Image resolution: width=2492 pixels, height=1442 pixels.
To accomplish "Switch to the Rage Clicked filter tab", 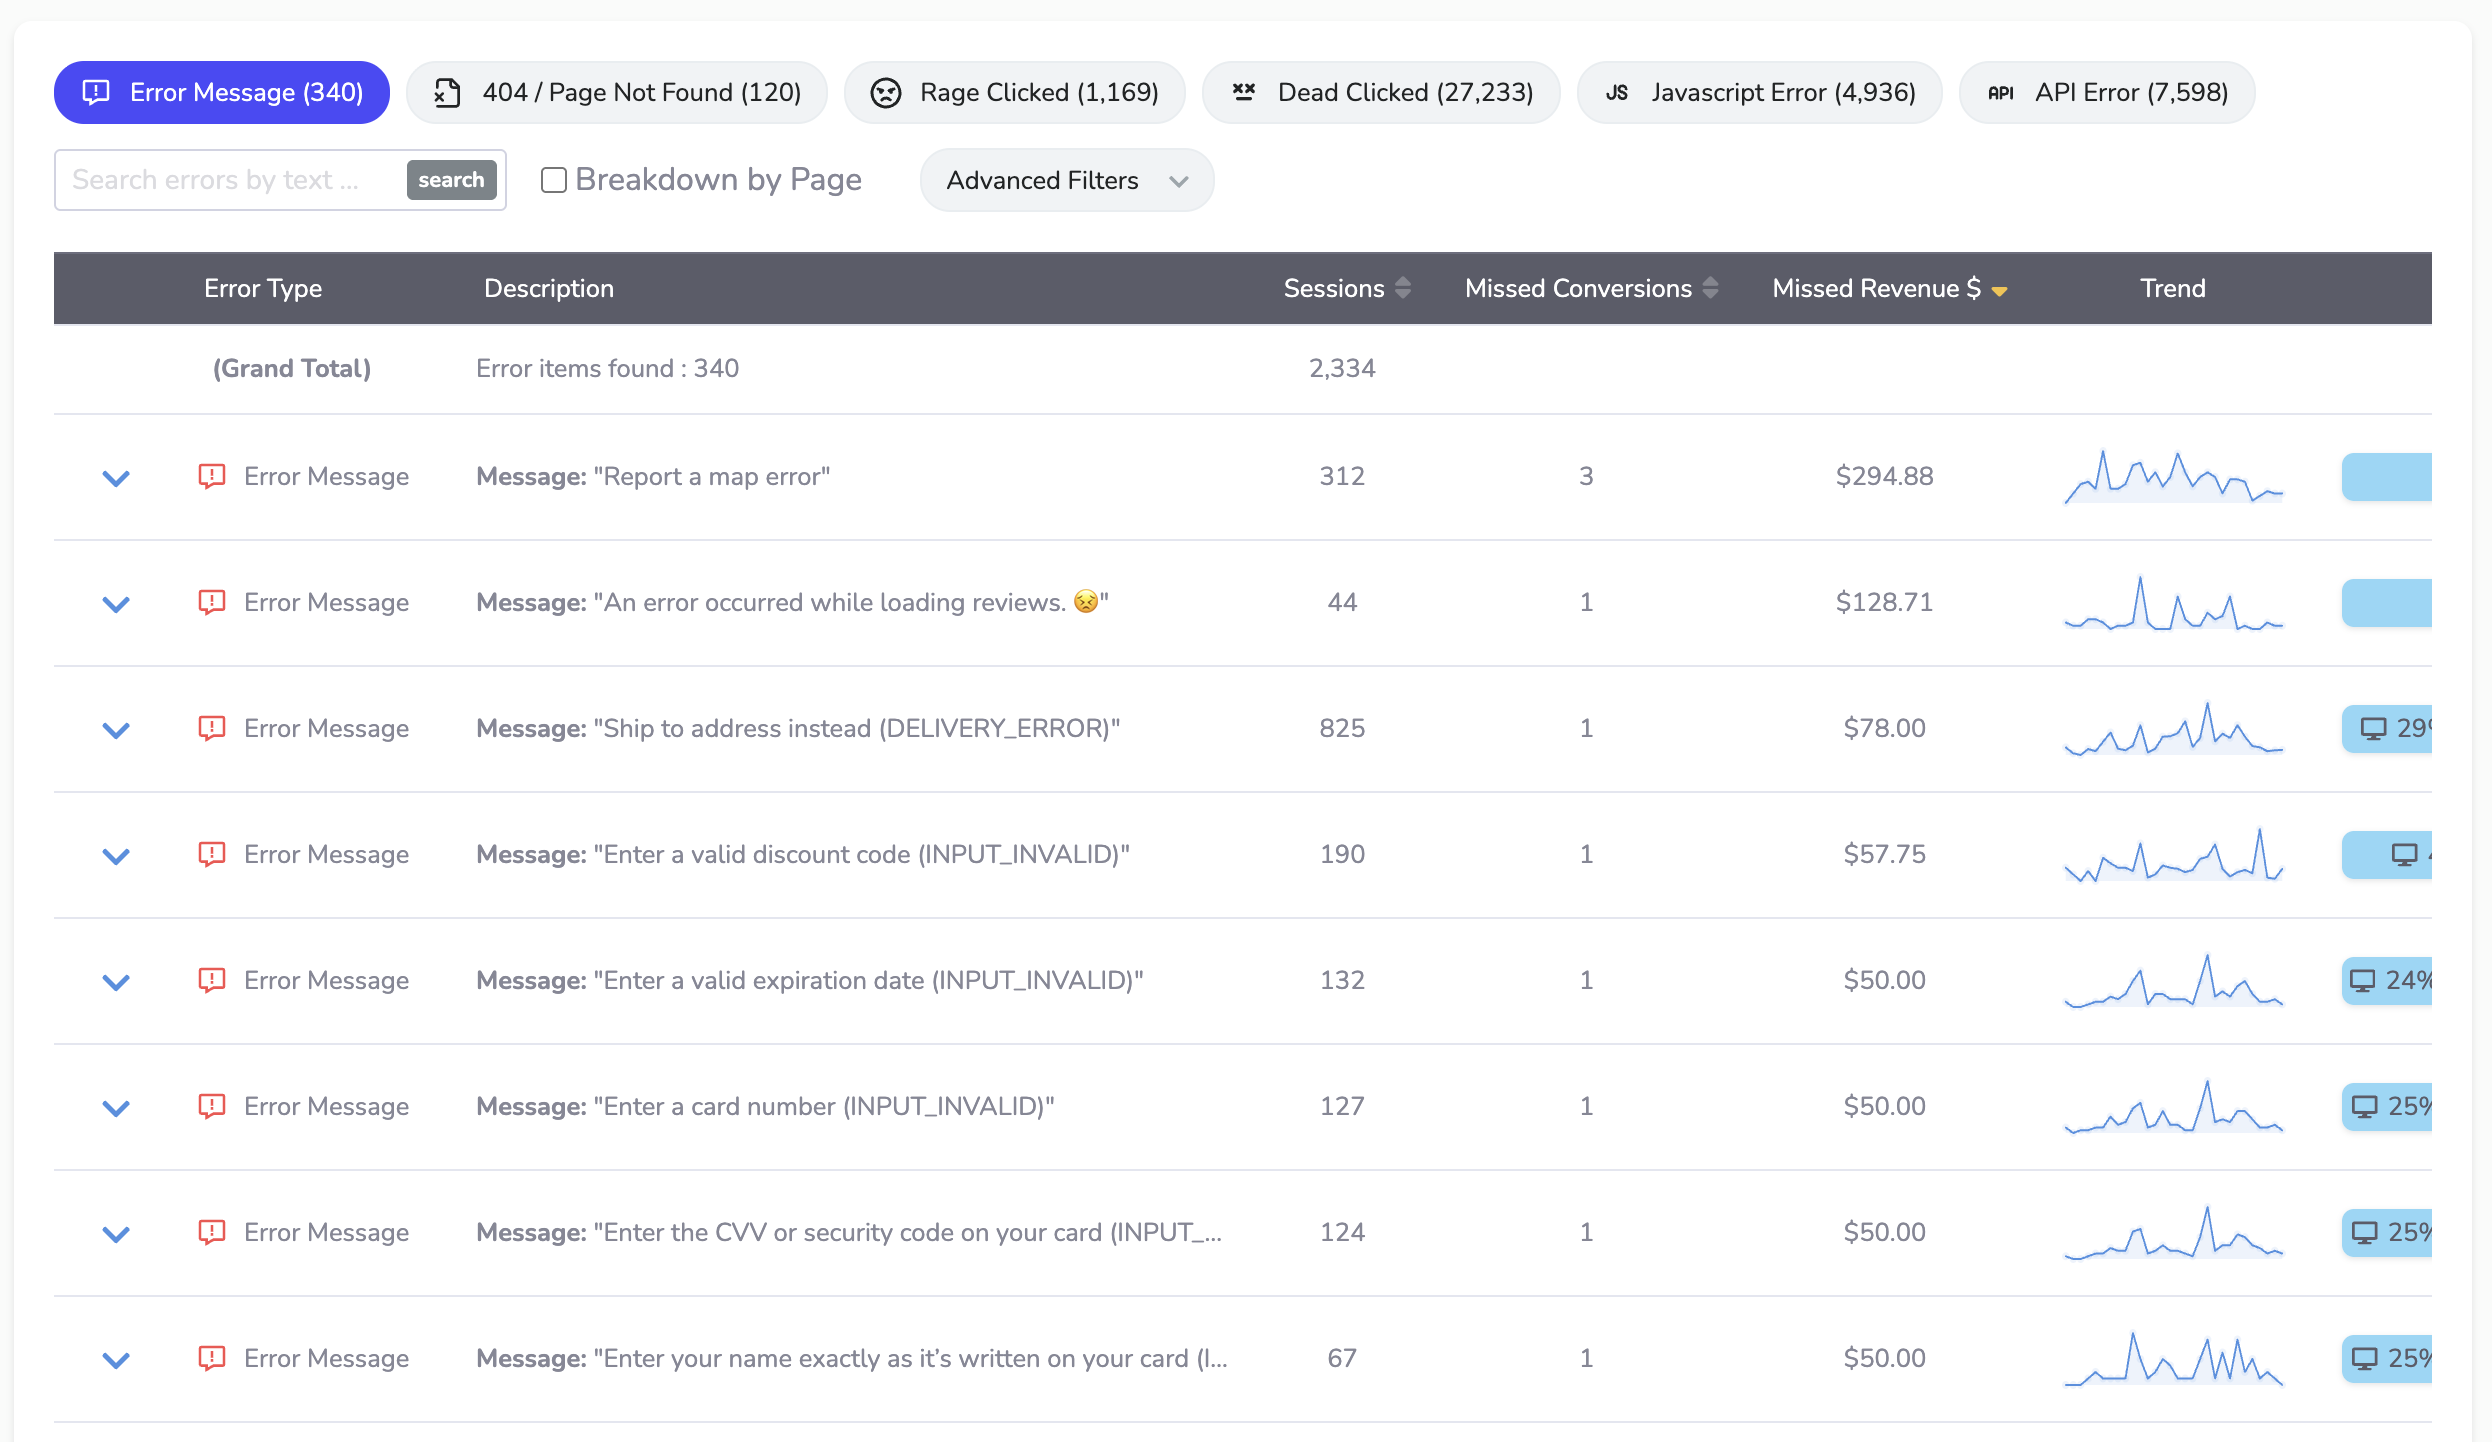I will tap(1014, 92).
